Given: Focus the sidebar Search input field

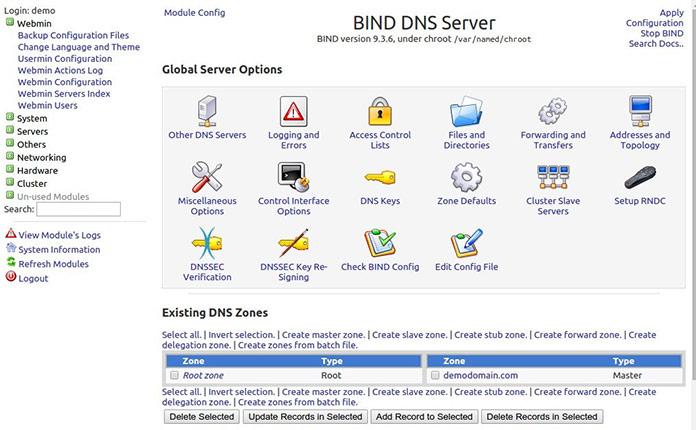Looking at the screenshot, I should pos(78,209).
